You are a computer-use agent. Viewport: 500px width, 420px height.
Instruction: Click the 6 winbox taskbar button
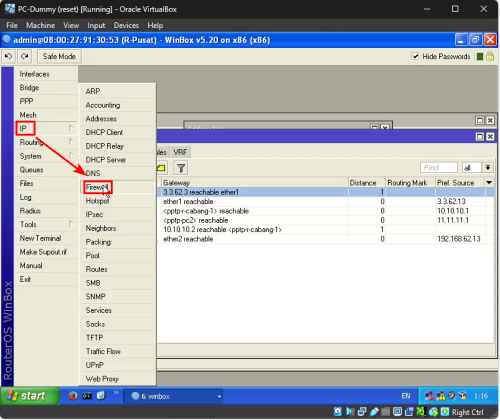(x=173, y=396)
